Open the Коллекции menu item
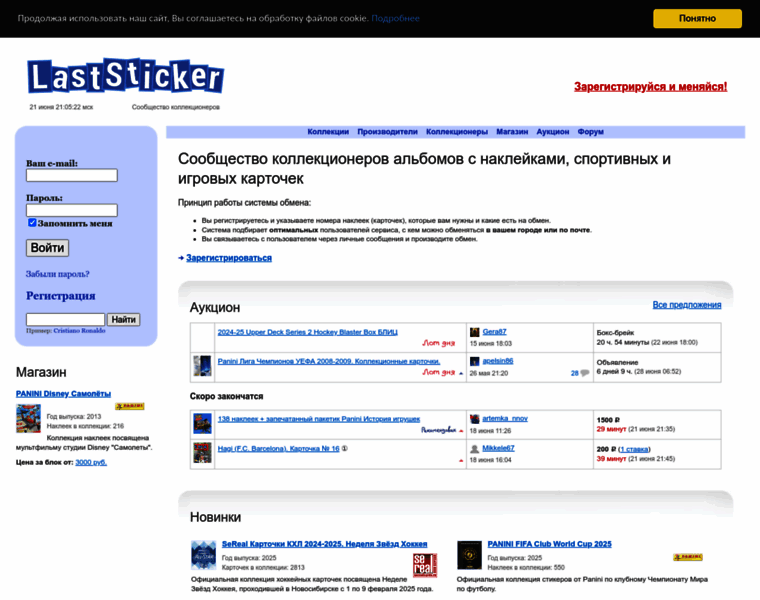760x600 pixels. point(328,132)
